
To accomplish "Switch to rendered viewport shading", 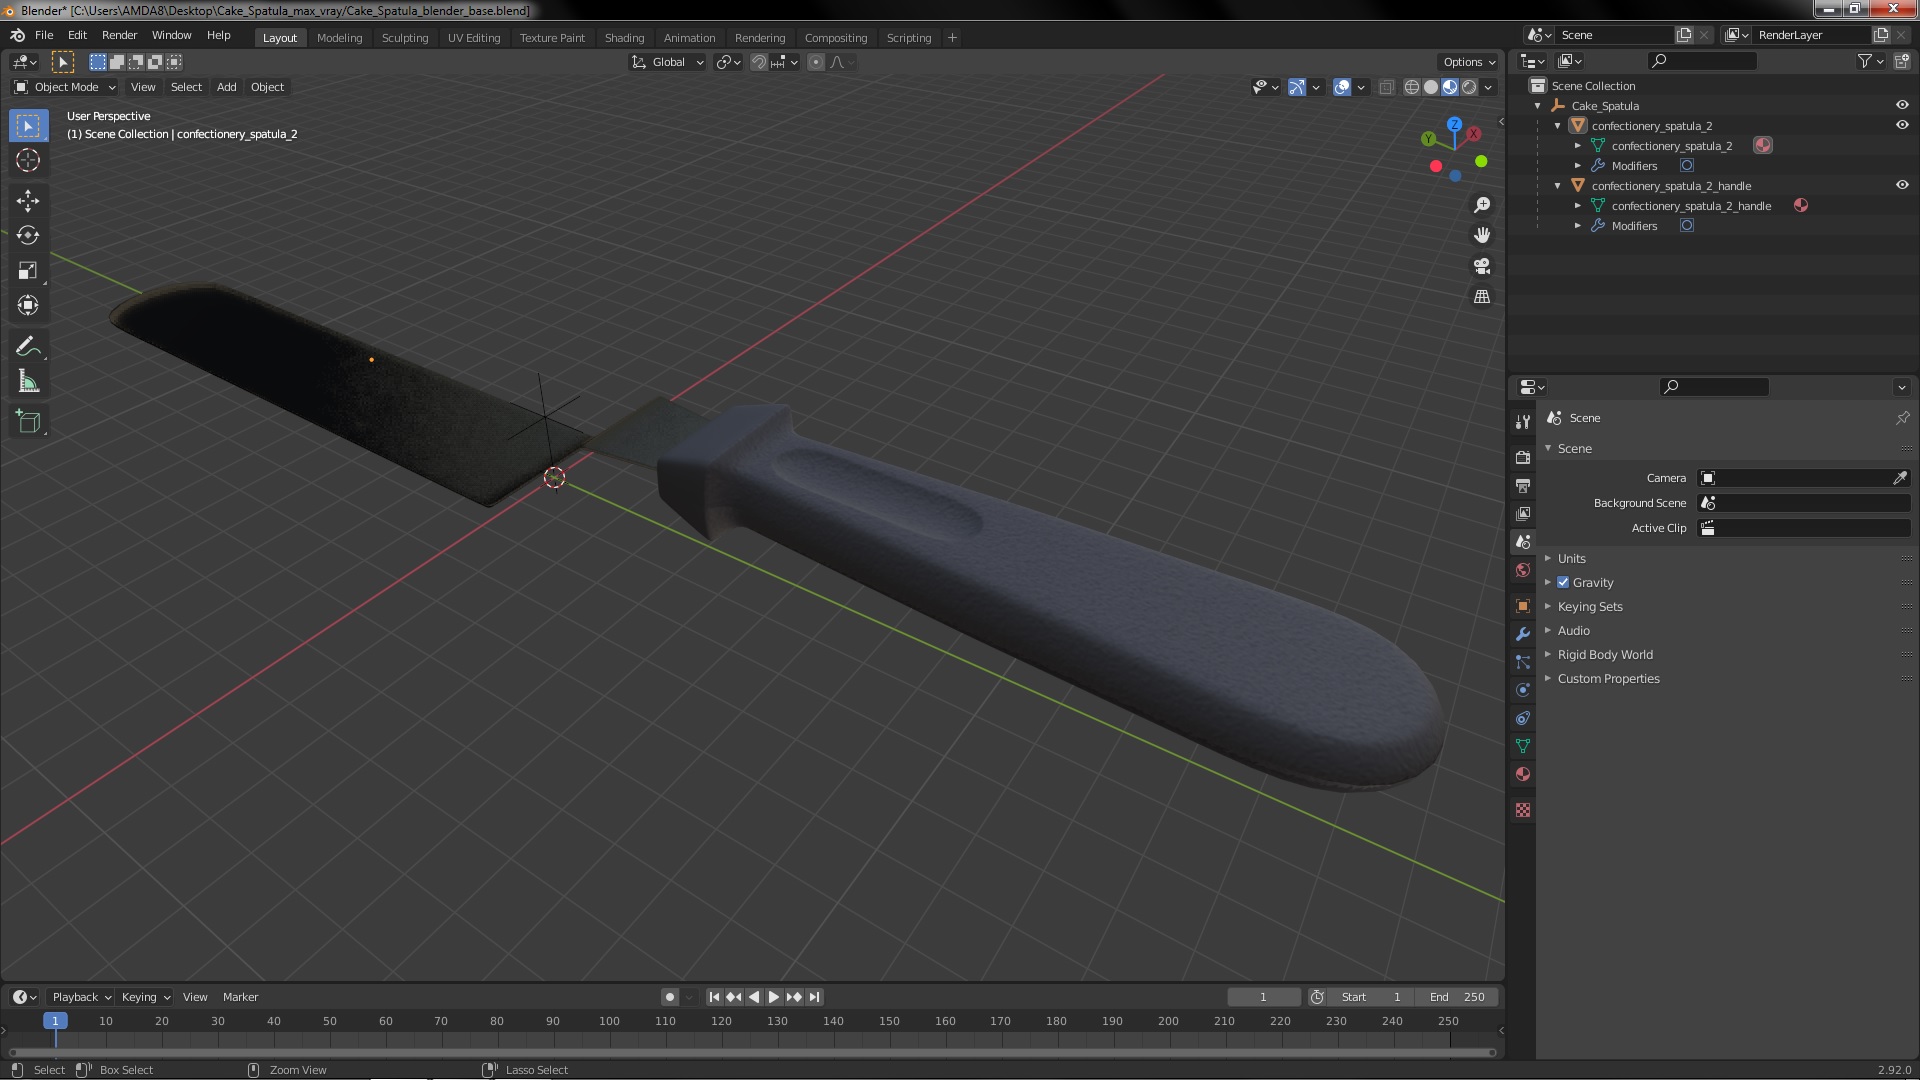I will click(x=1469, y=87).
